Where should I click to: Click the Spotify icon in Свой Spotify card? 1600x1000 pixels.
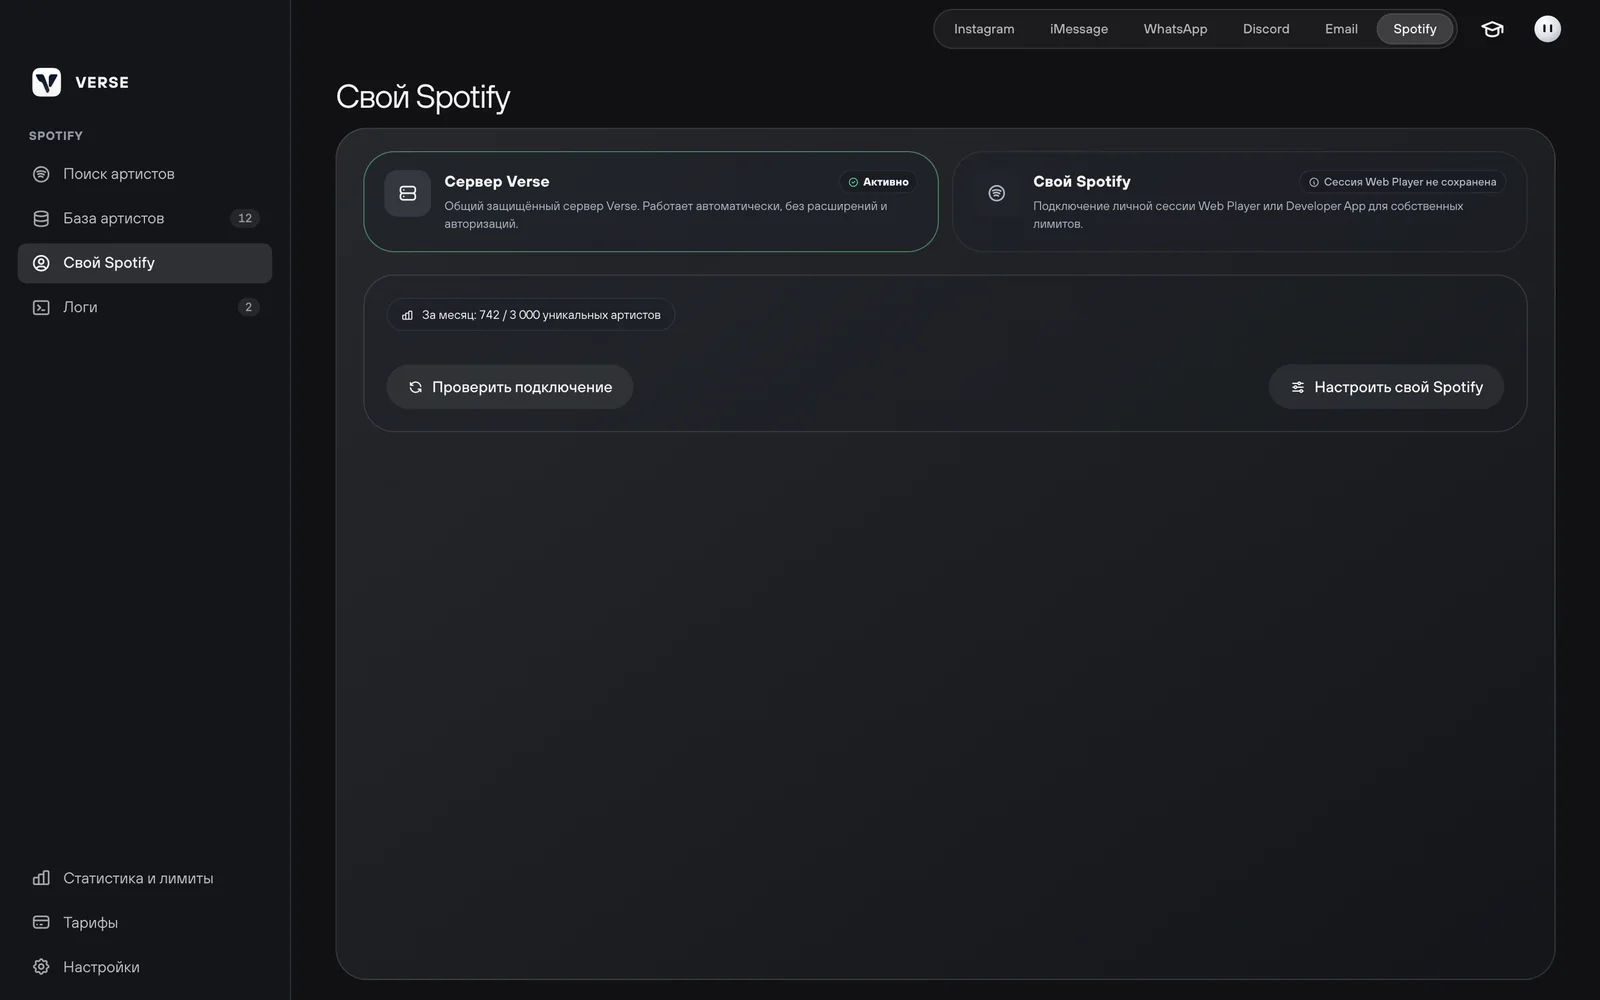tap(996, 193)
